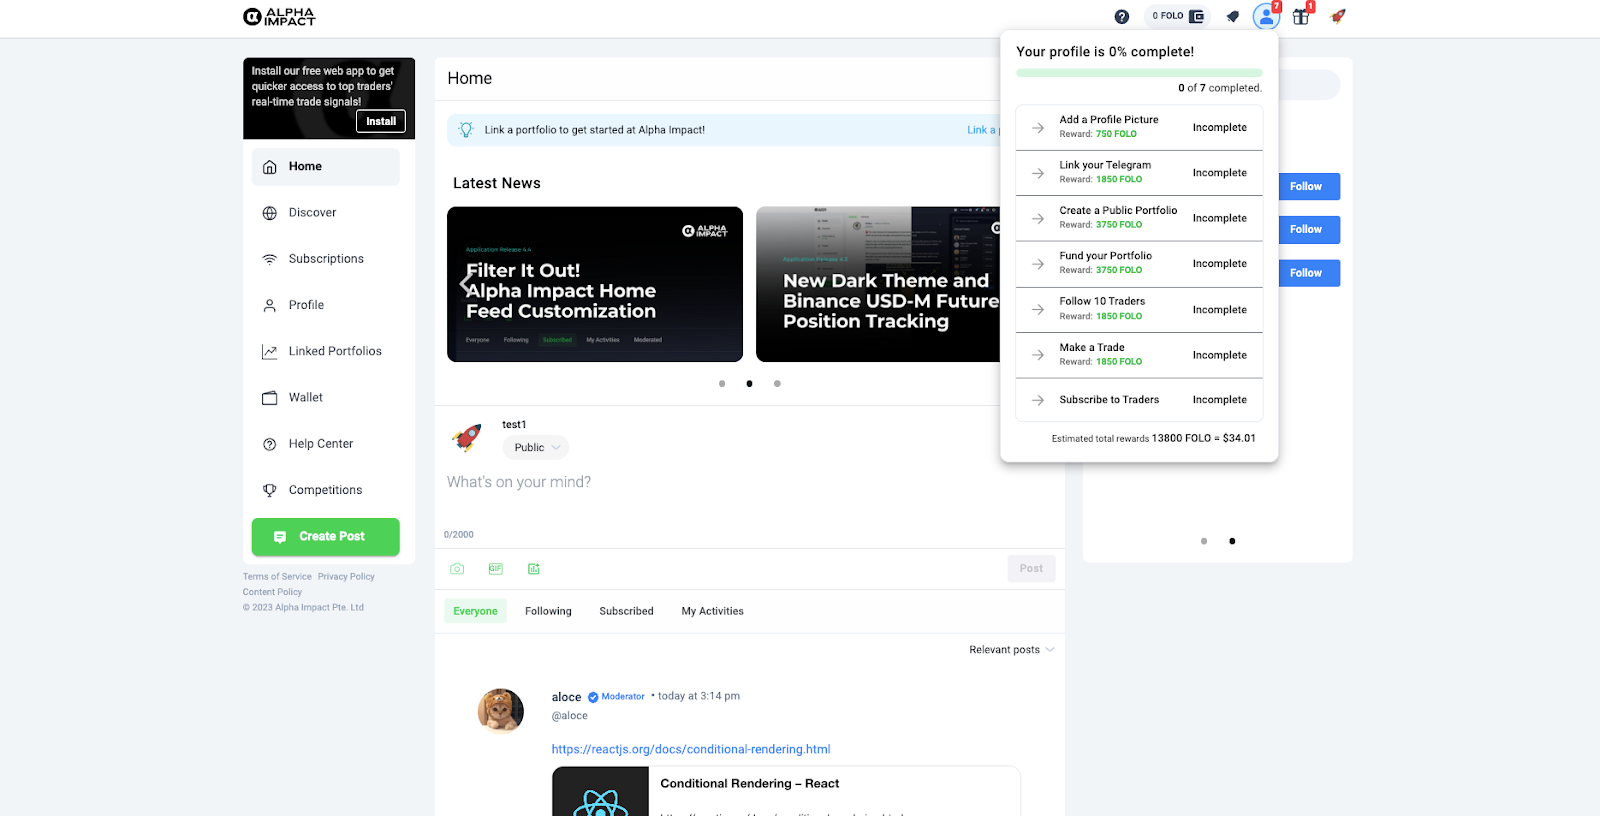The height and width of the screenshot is (816, 1600).
Task: Open the New Dark Theme news card
Action: (878, 284)
